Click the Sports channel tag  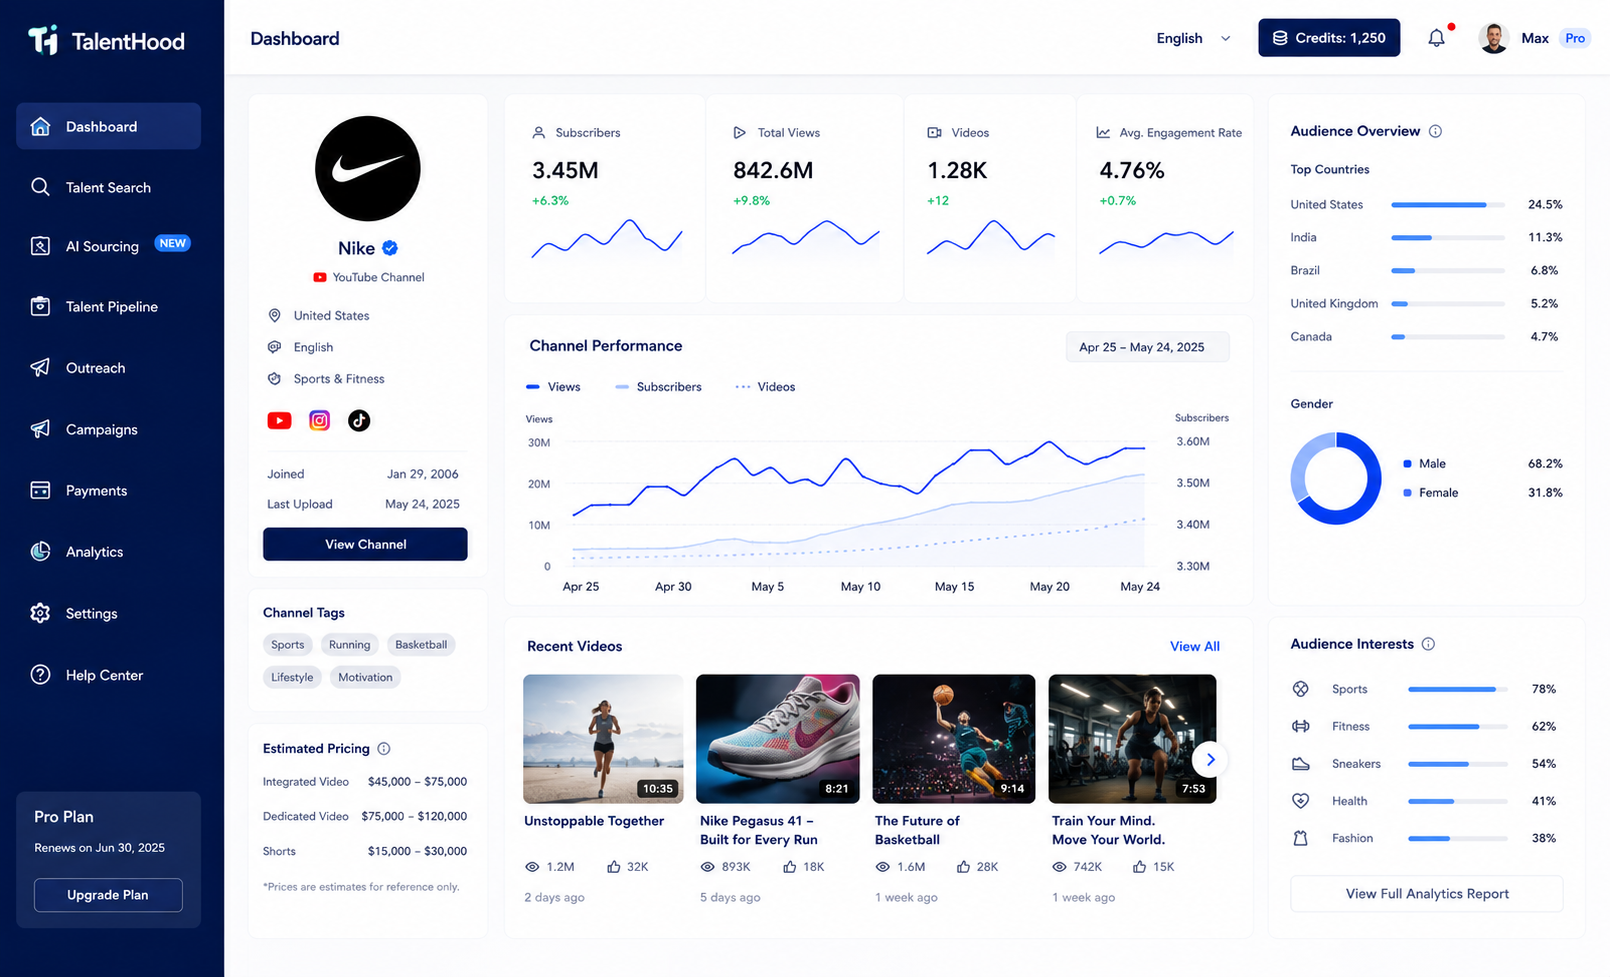[x=287, y=645]
